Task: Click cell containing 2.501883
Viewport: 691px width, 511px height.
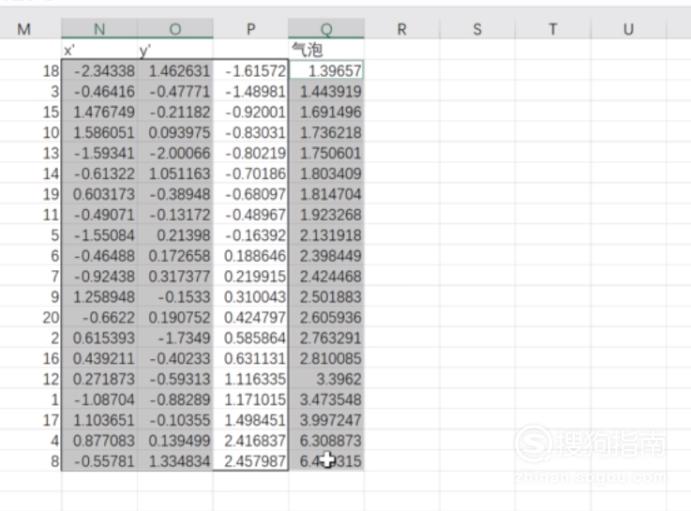Action: point(327,296)
